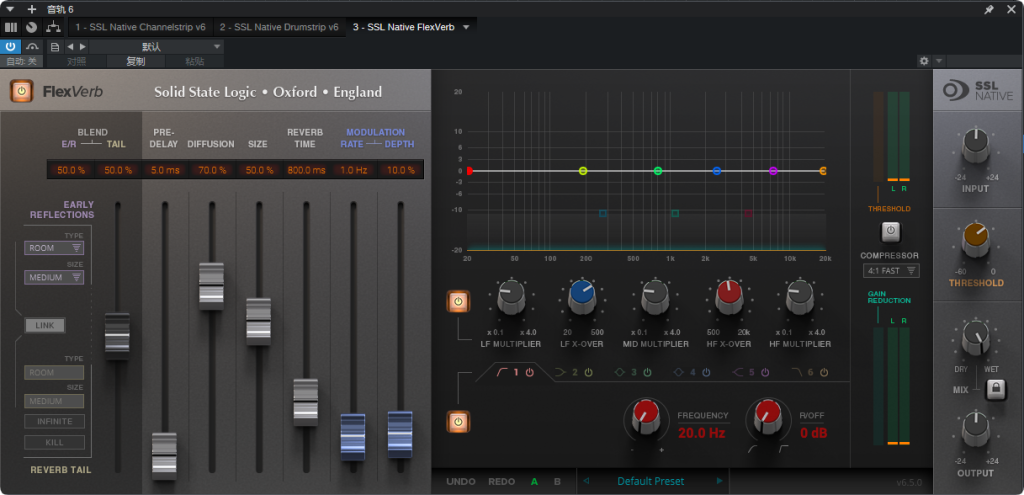
Task: Open Early Reflections TYPE dropdown showing ROOM
Action: point(54,248)
